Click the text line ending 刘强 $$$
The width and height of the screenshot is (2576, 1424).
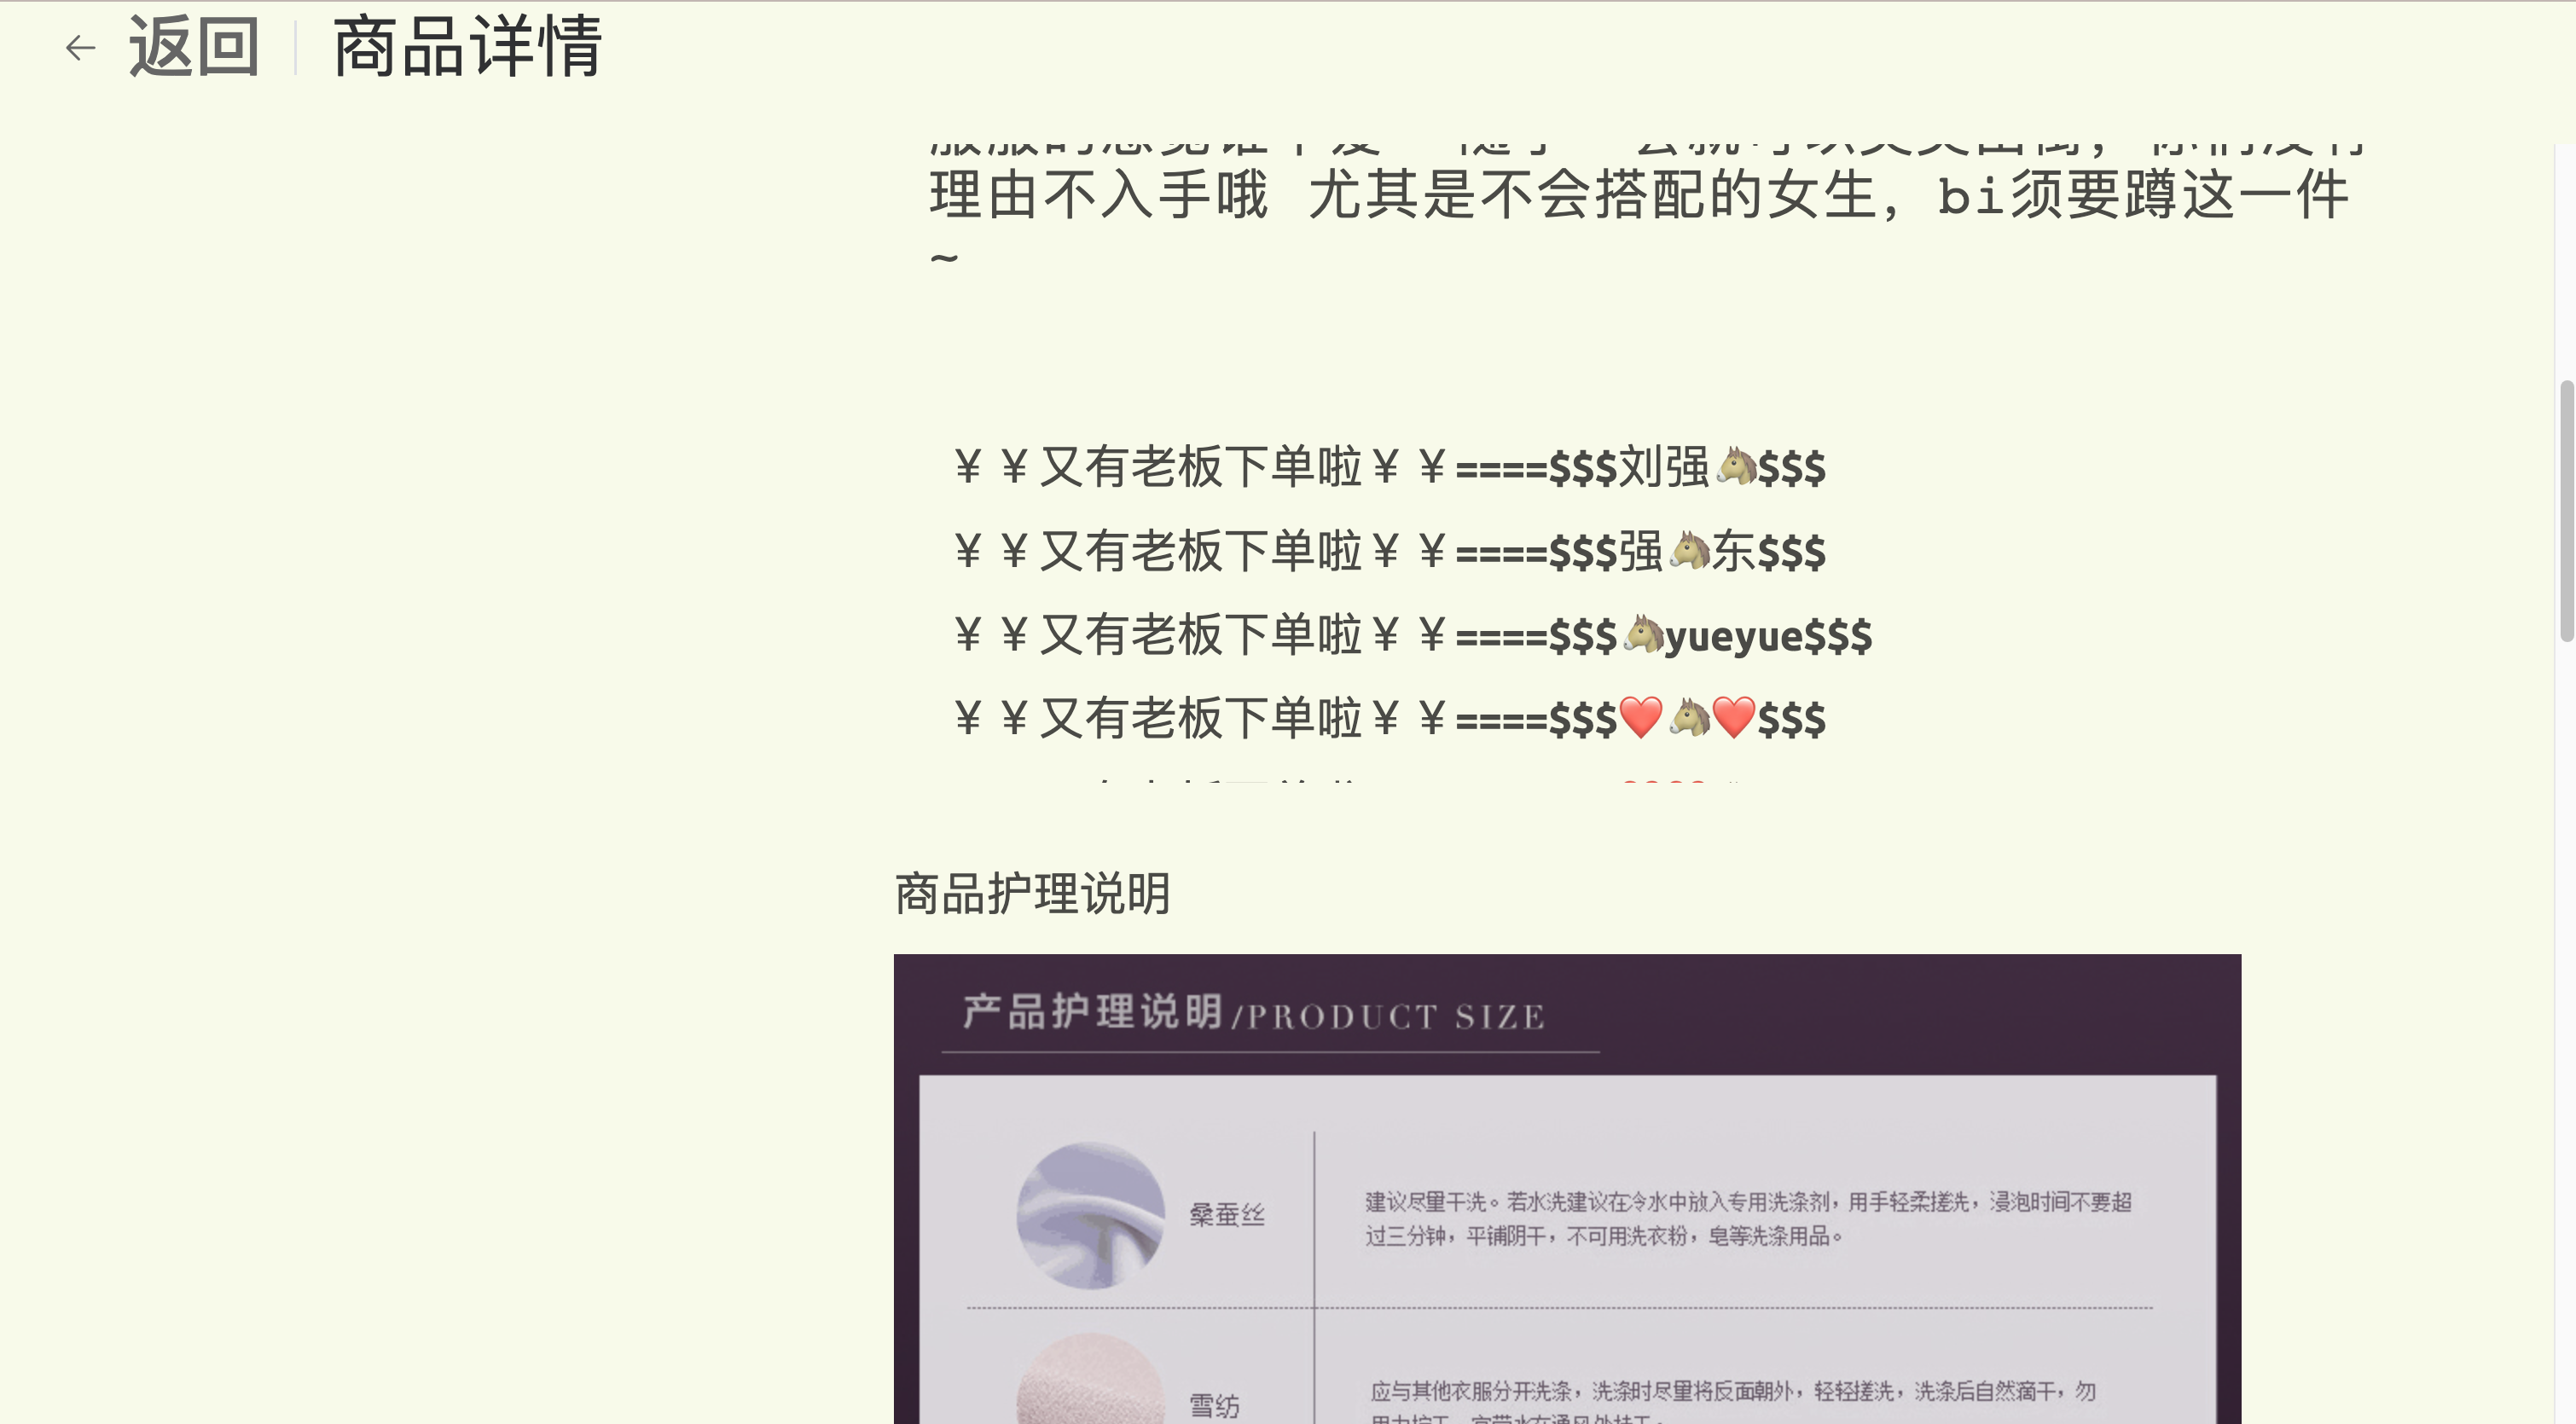pos(1390,467)
